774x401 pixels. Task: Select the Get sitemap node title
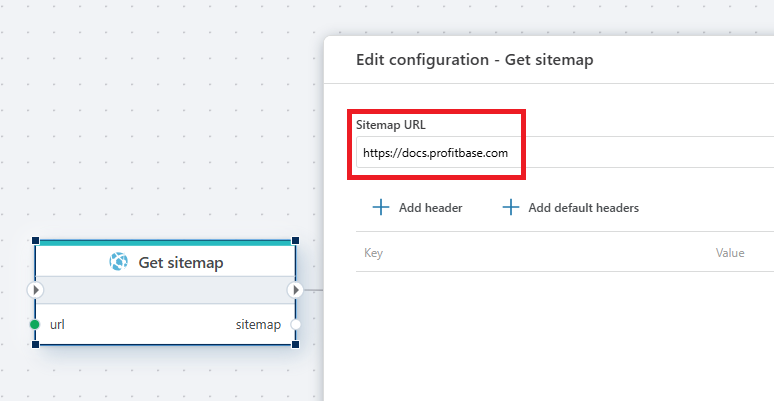click(180, 262)
